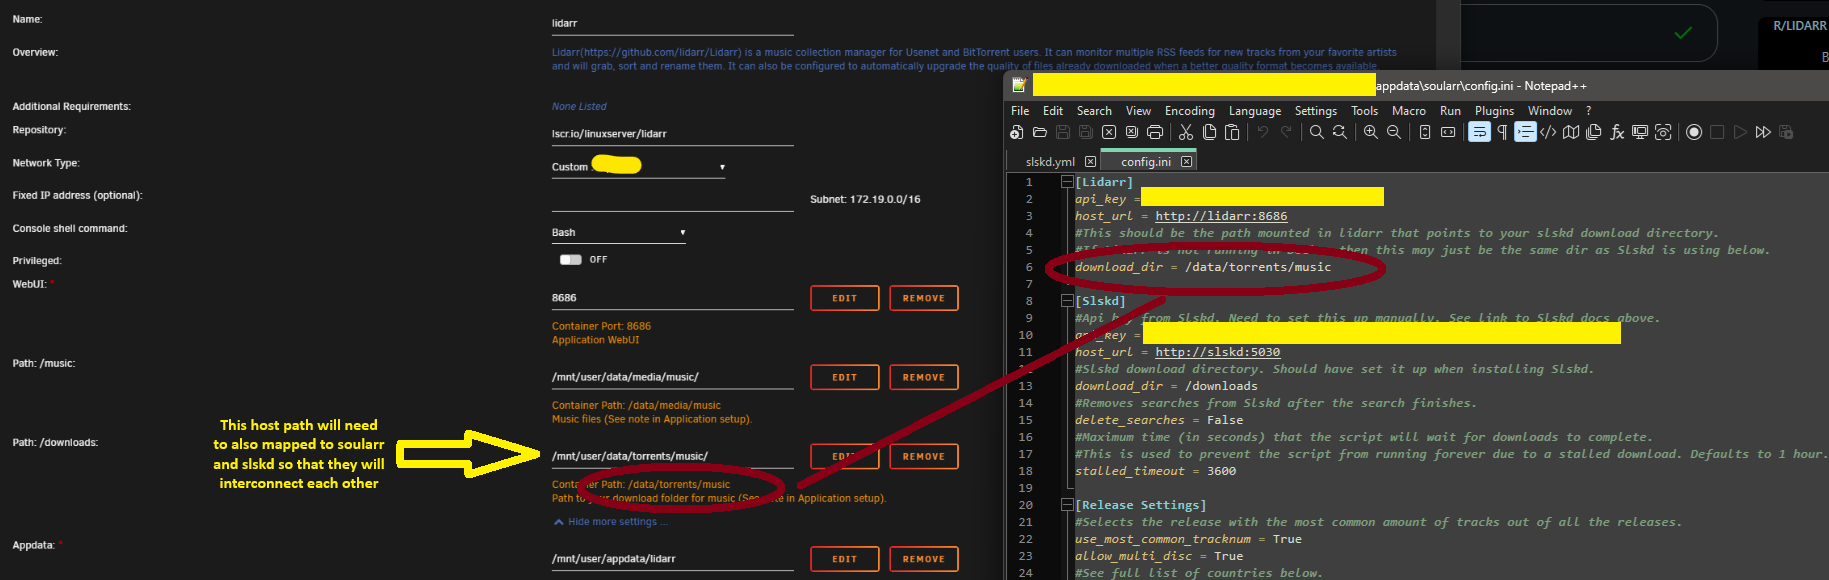Viewport: 1829px width, 580px height.
Task: Click EDIT for /music path
Action: click(x=845, y=377)
